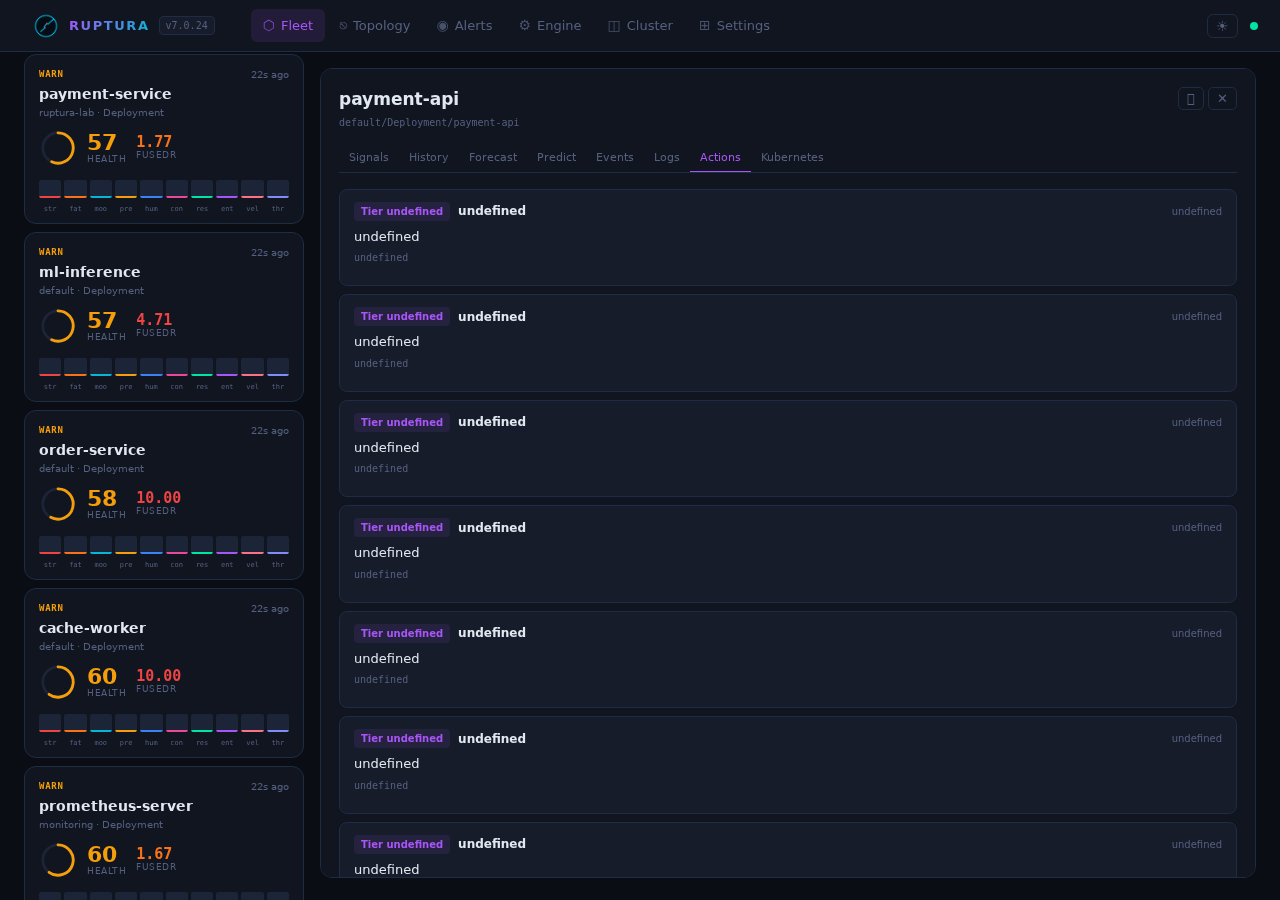Image resolution: width=1280 pixels, height=900 pixels.
Task: Click the cache-worker health ring gauge
Action: pos(58,682)
